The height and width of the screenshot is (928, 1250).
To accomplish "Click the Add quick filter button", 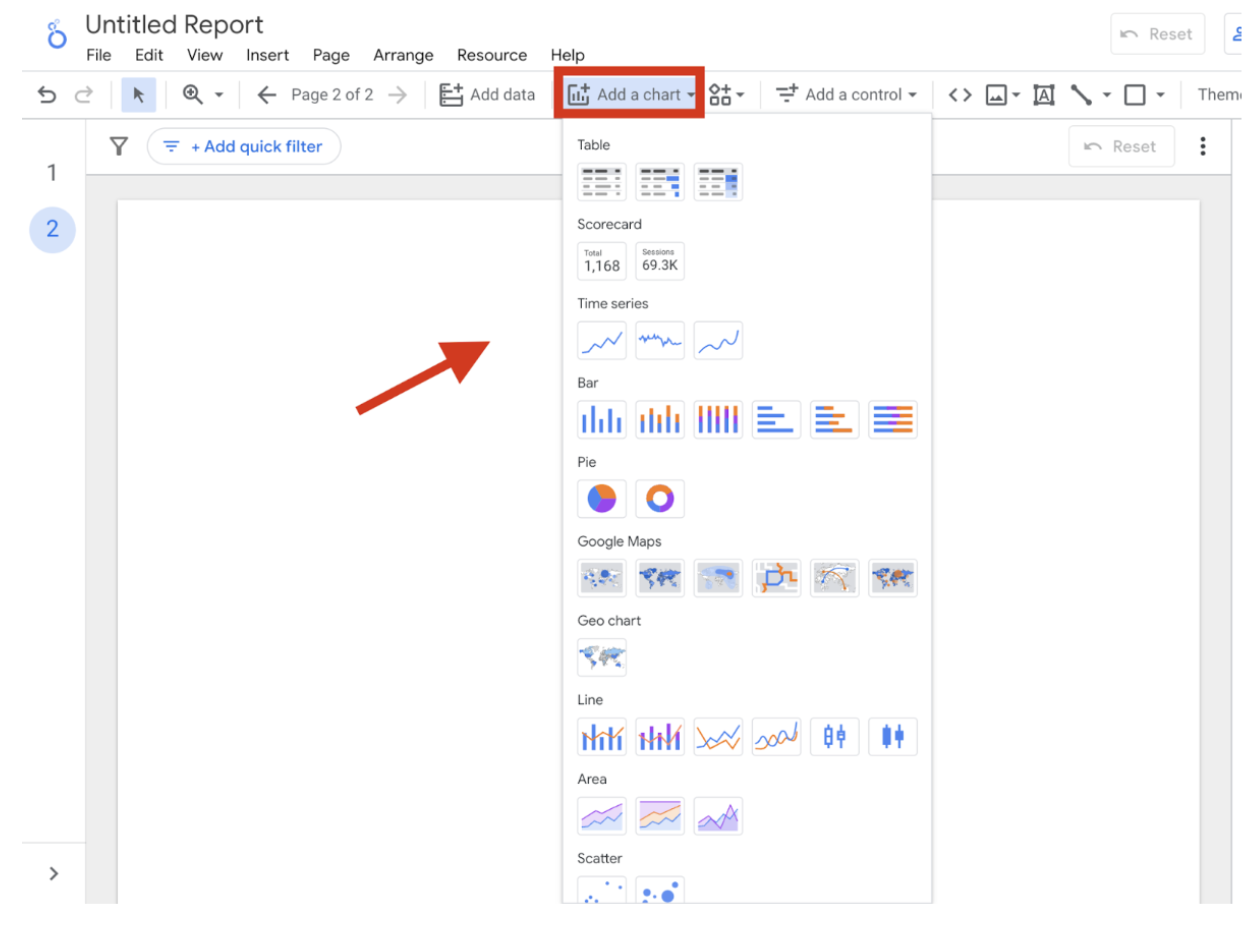I will (244, 147).
